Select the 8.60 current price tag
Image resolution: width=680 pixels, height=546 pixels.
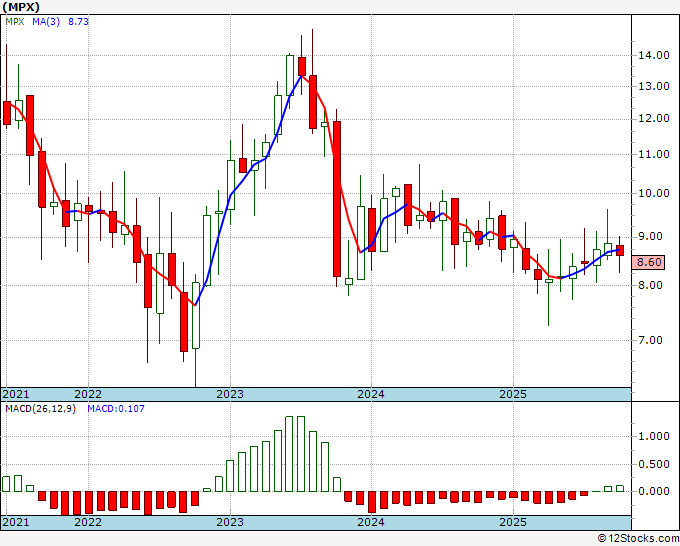tap(648, 262)
